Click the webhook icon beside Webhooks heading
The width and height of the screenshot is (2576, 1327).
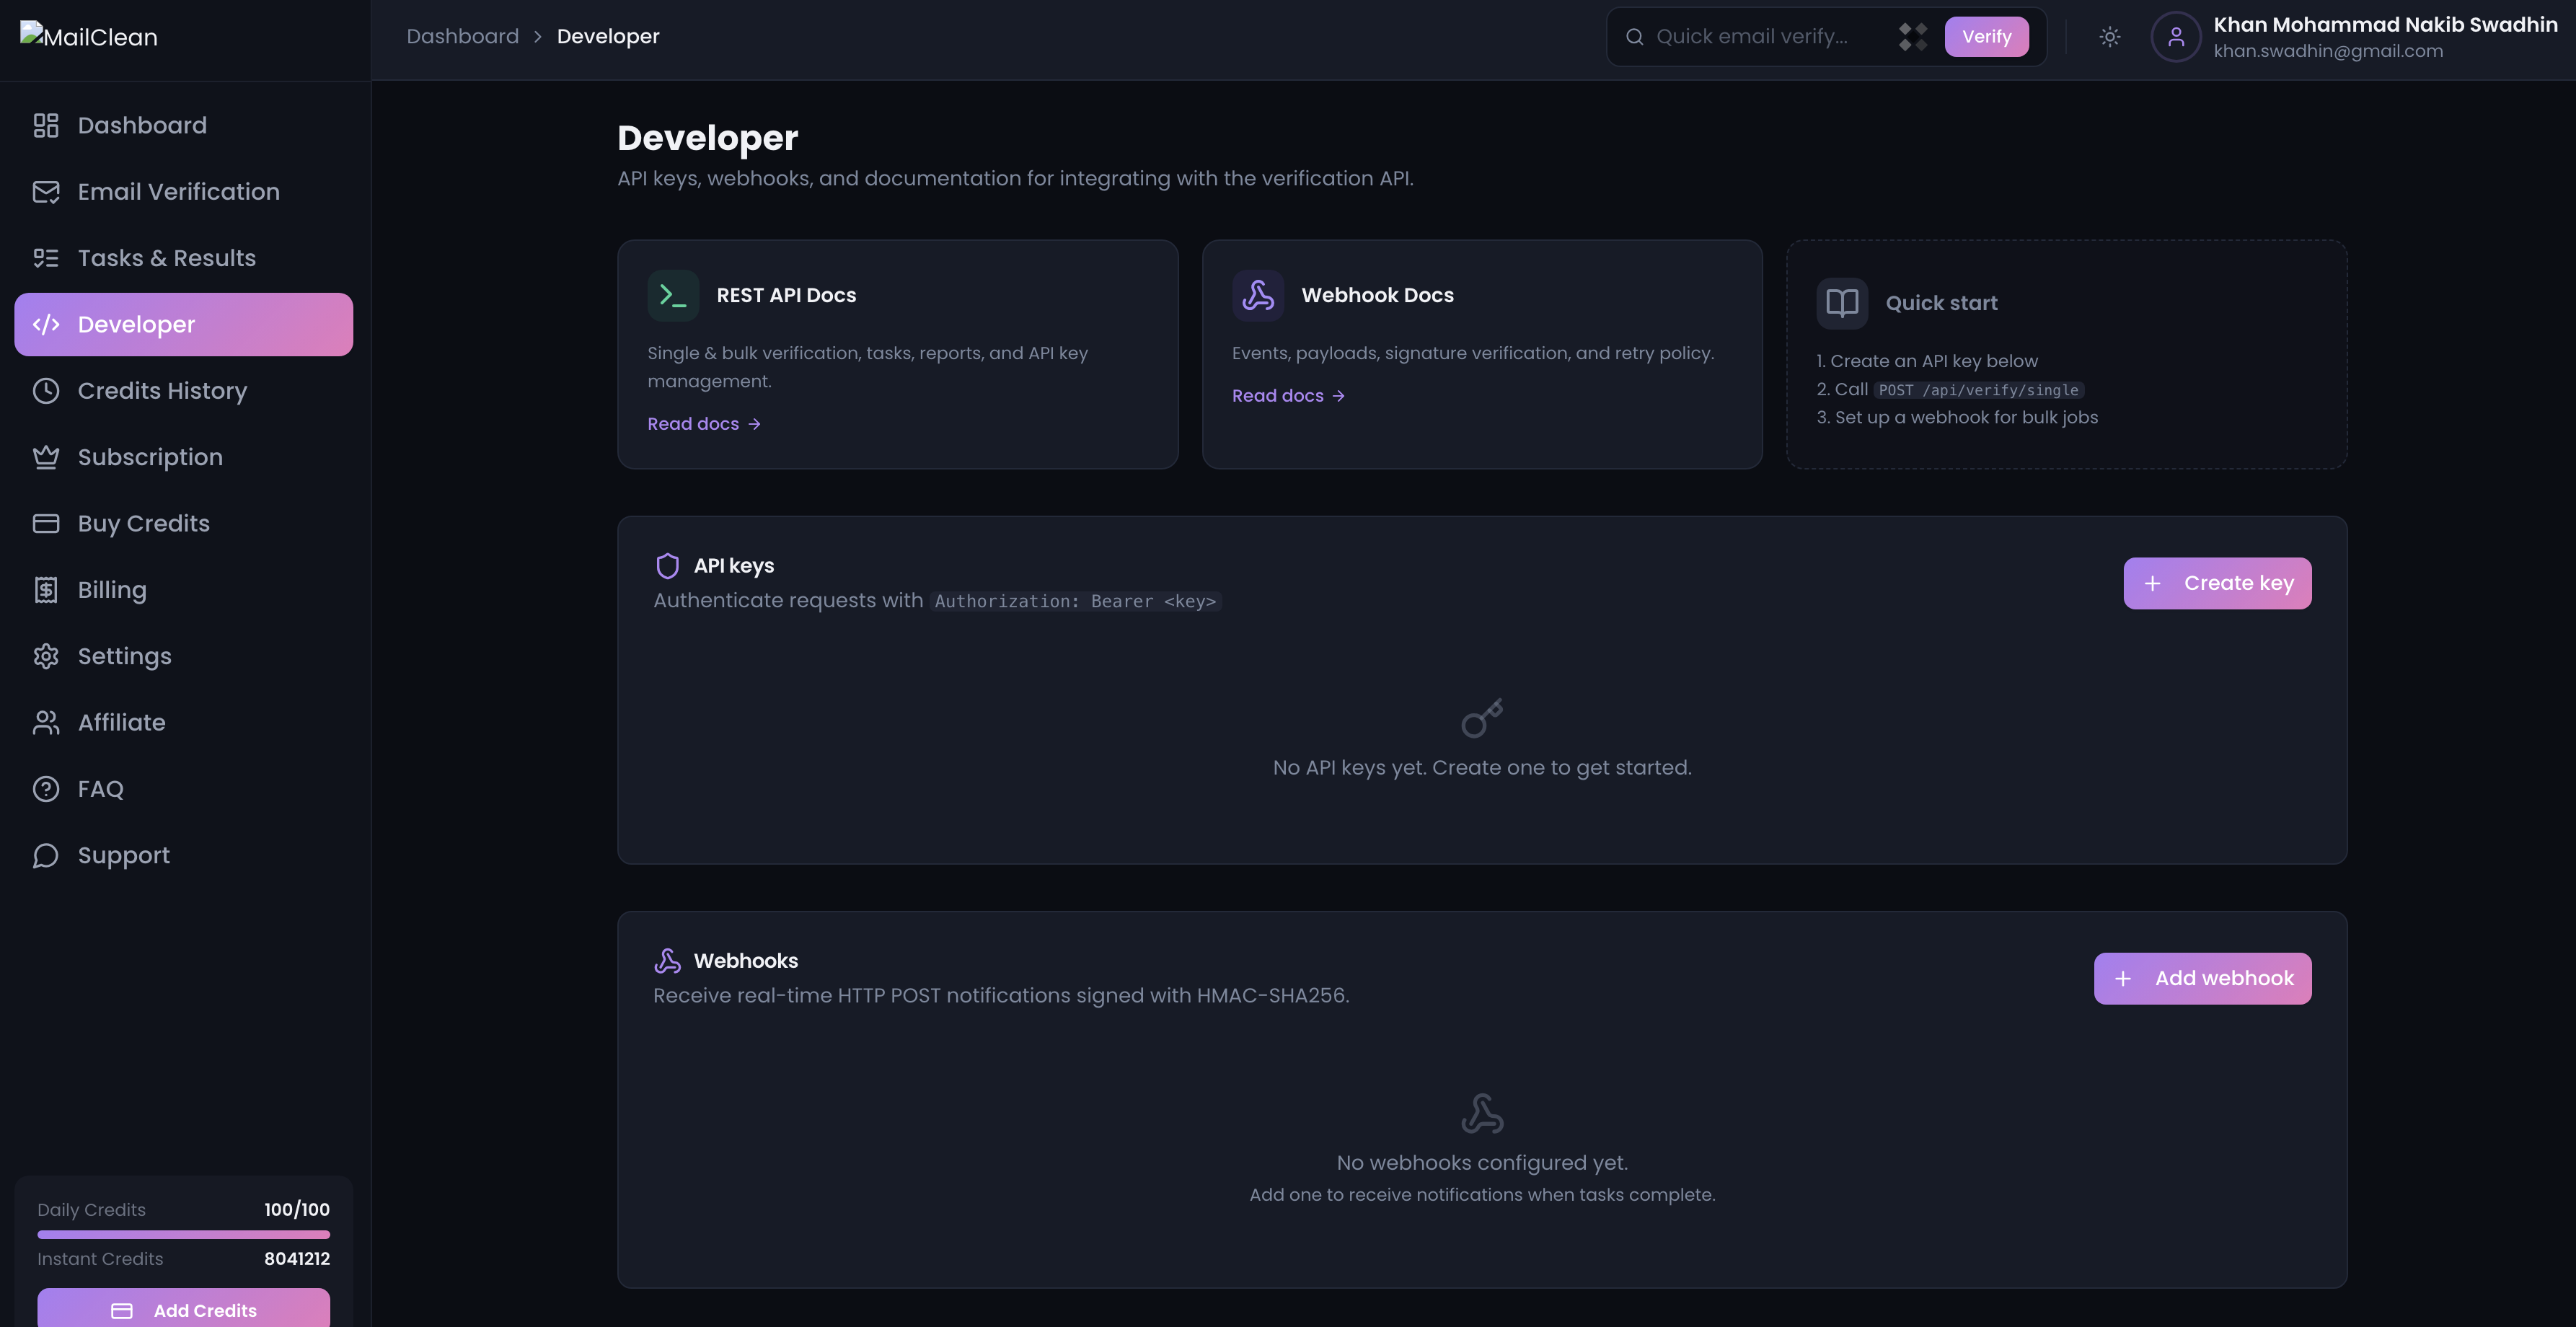[x=667, y=961]
